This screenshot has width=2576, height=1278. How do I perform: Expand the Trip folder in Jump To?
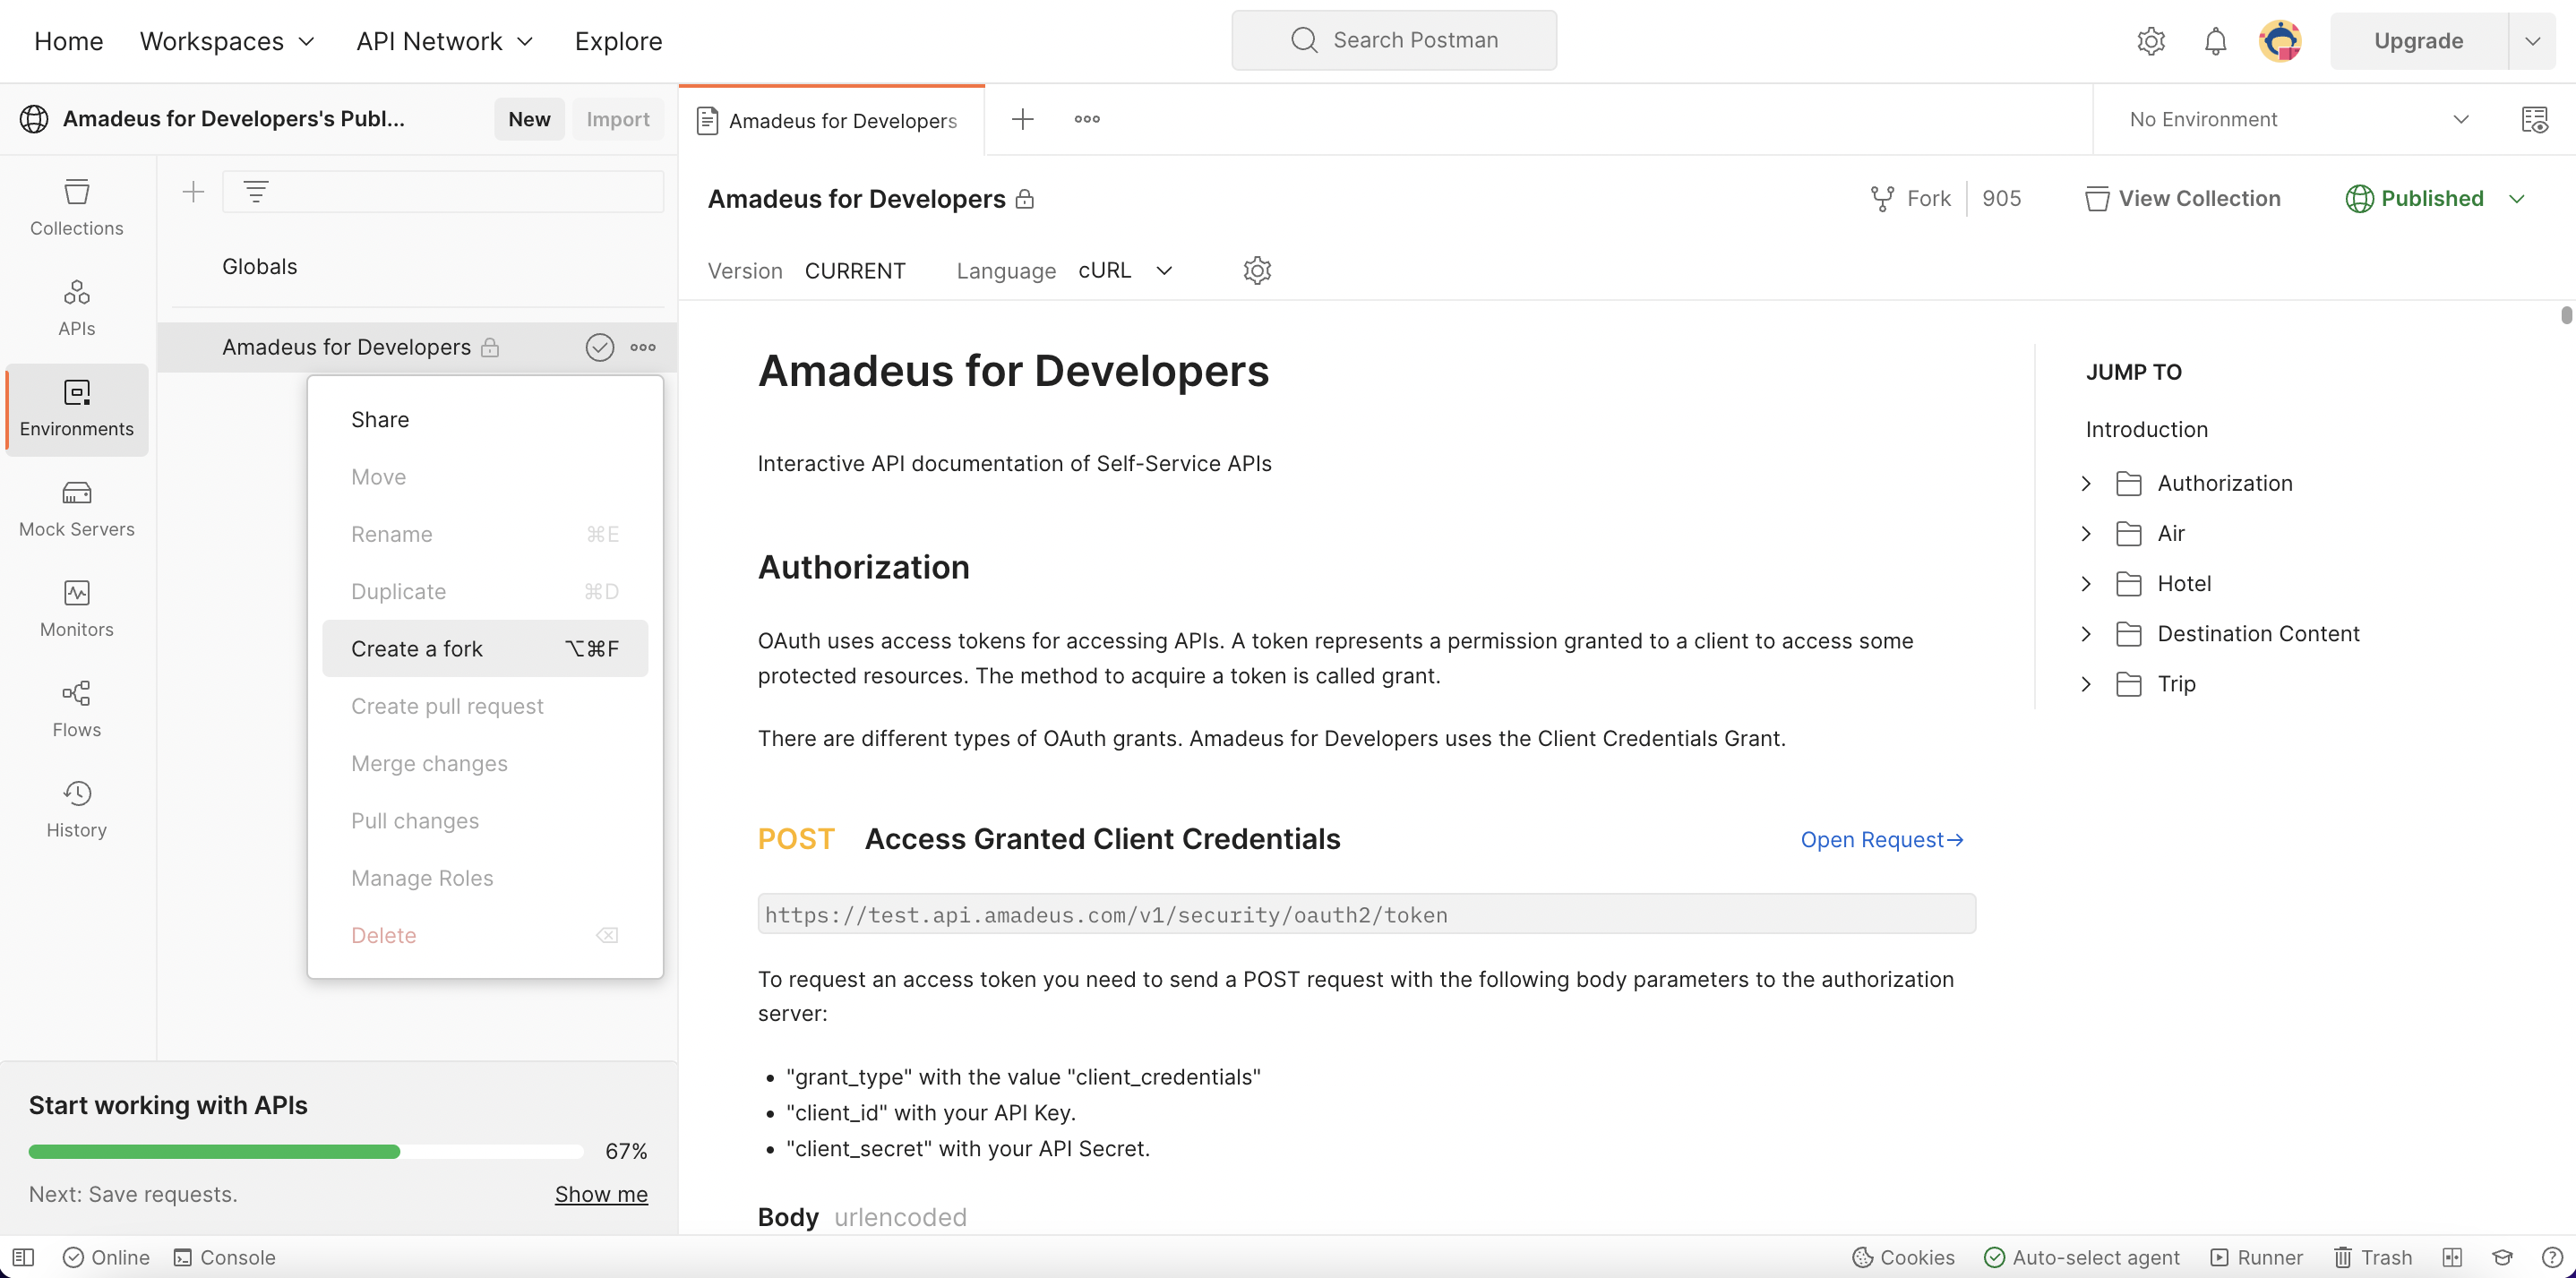[2086, 683]
